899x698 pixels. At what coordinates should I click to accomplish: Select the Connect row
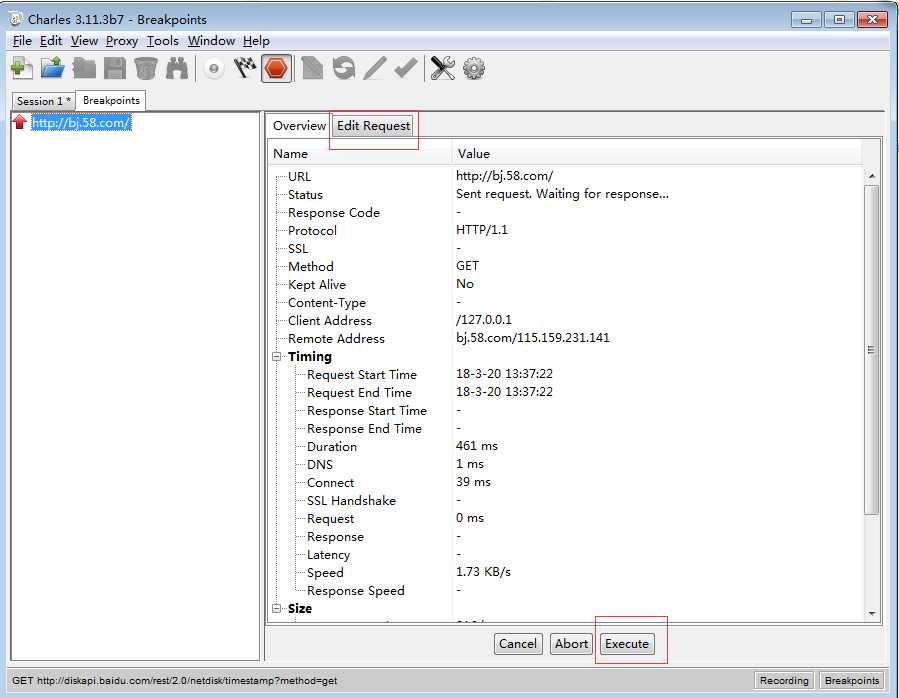click(566, 482)
